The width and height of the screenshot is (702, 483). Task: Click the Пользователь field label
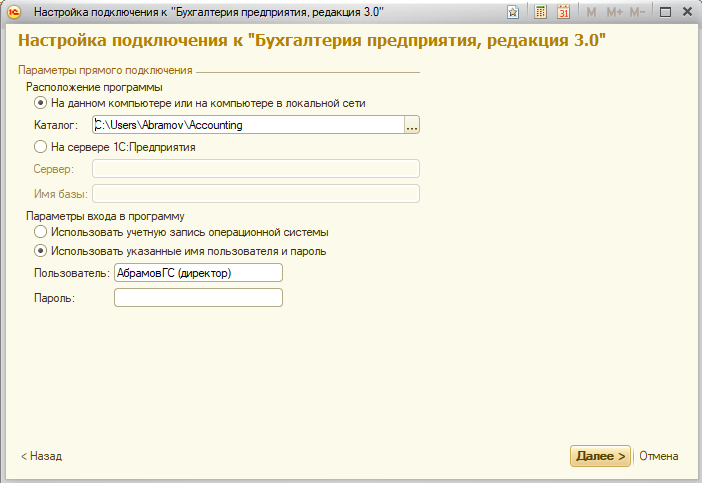click(72, 273)
